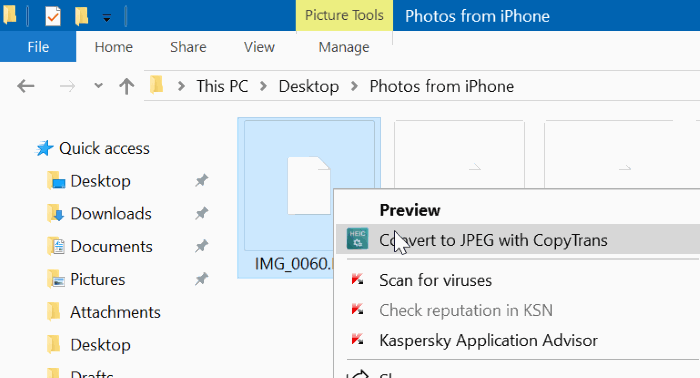The height and width of the screenshot is (378, 700).
Task: Click Photos from iPhone in the breadcrumb
Action: tap(442, 86)
